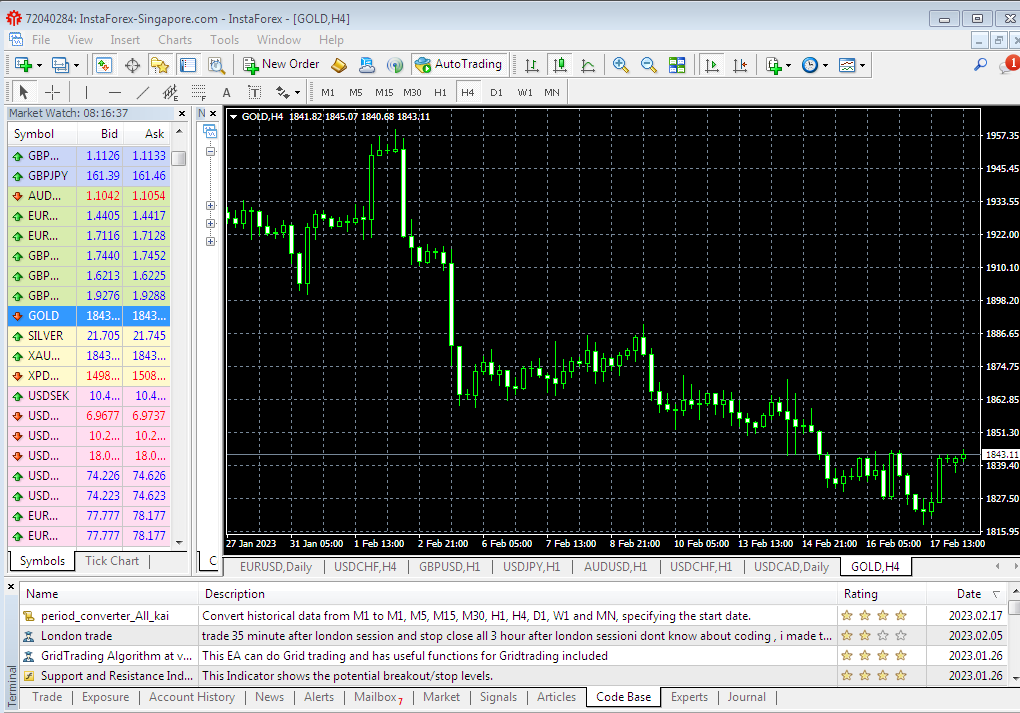Open the USDJPY,H1 chart tab
Viewport: 1020px width, 713px height.
click(531, 567)
